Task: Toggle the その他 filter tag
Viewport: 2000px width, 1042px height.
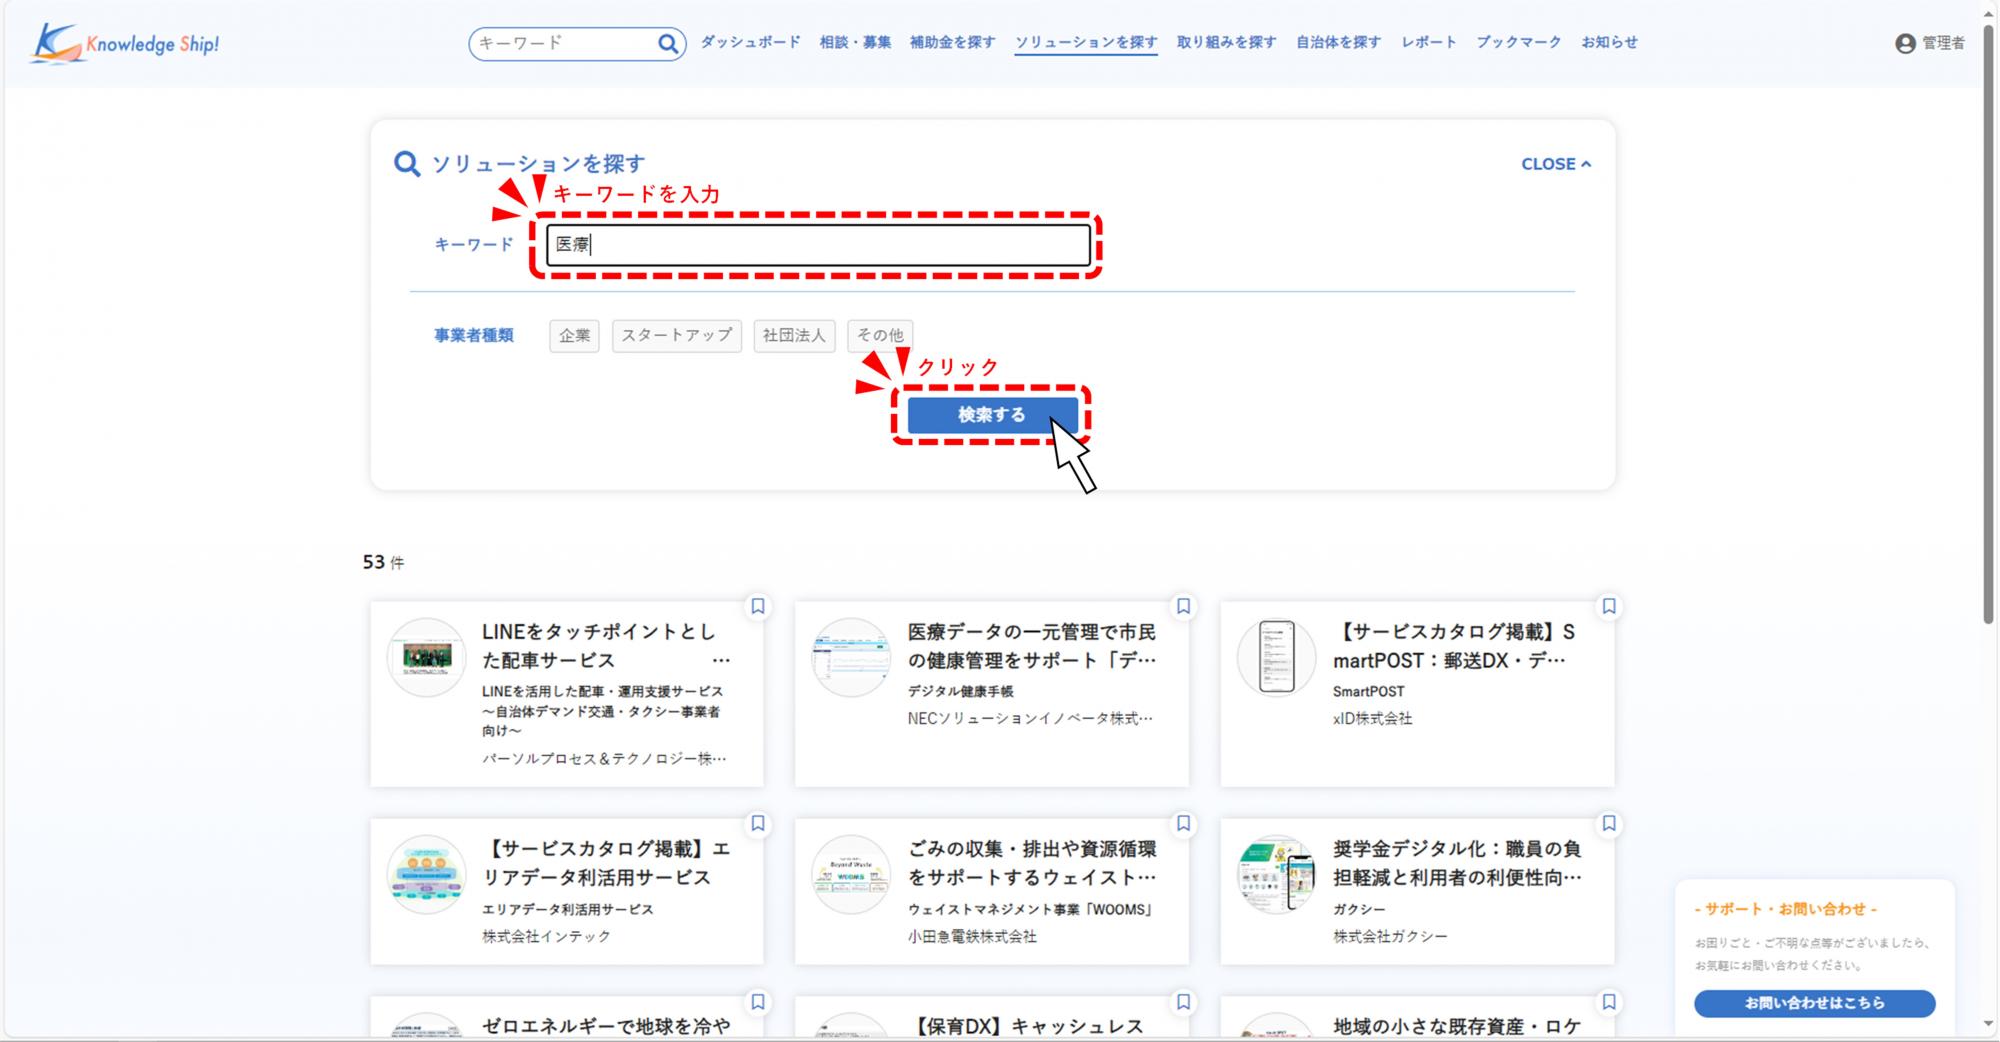Action: [880, 336]
